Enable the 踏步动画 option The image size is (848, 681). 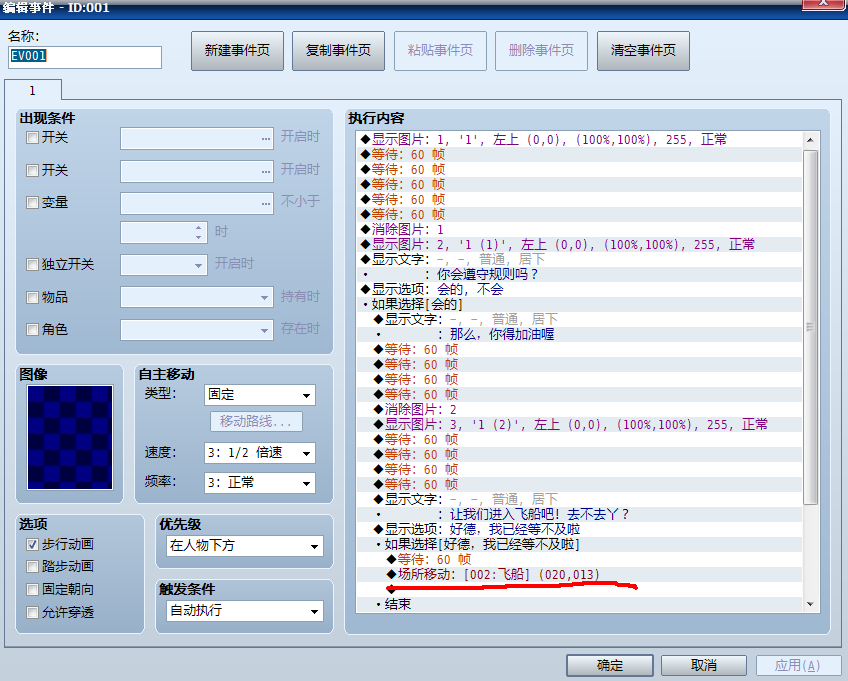tap(32, 566)
